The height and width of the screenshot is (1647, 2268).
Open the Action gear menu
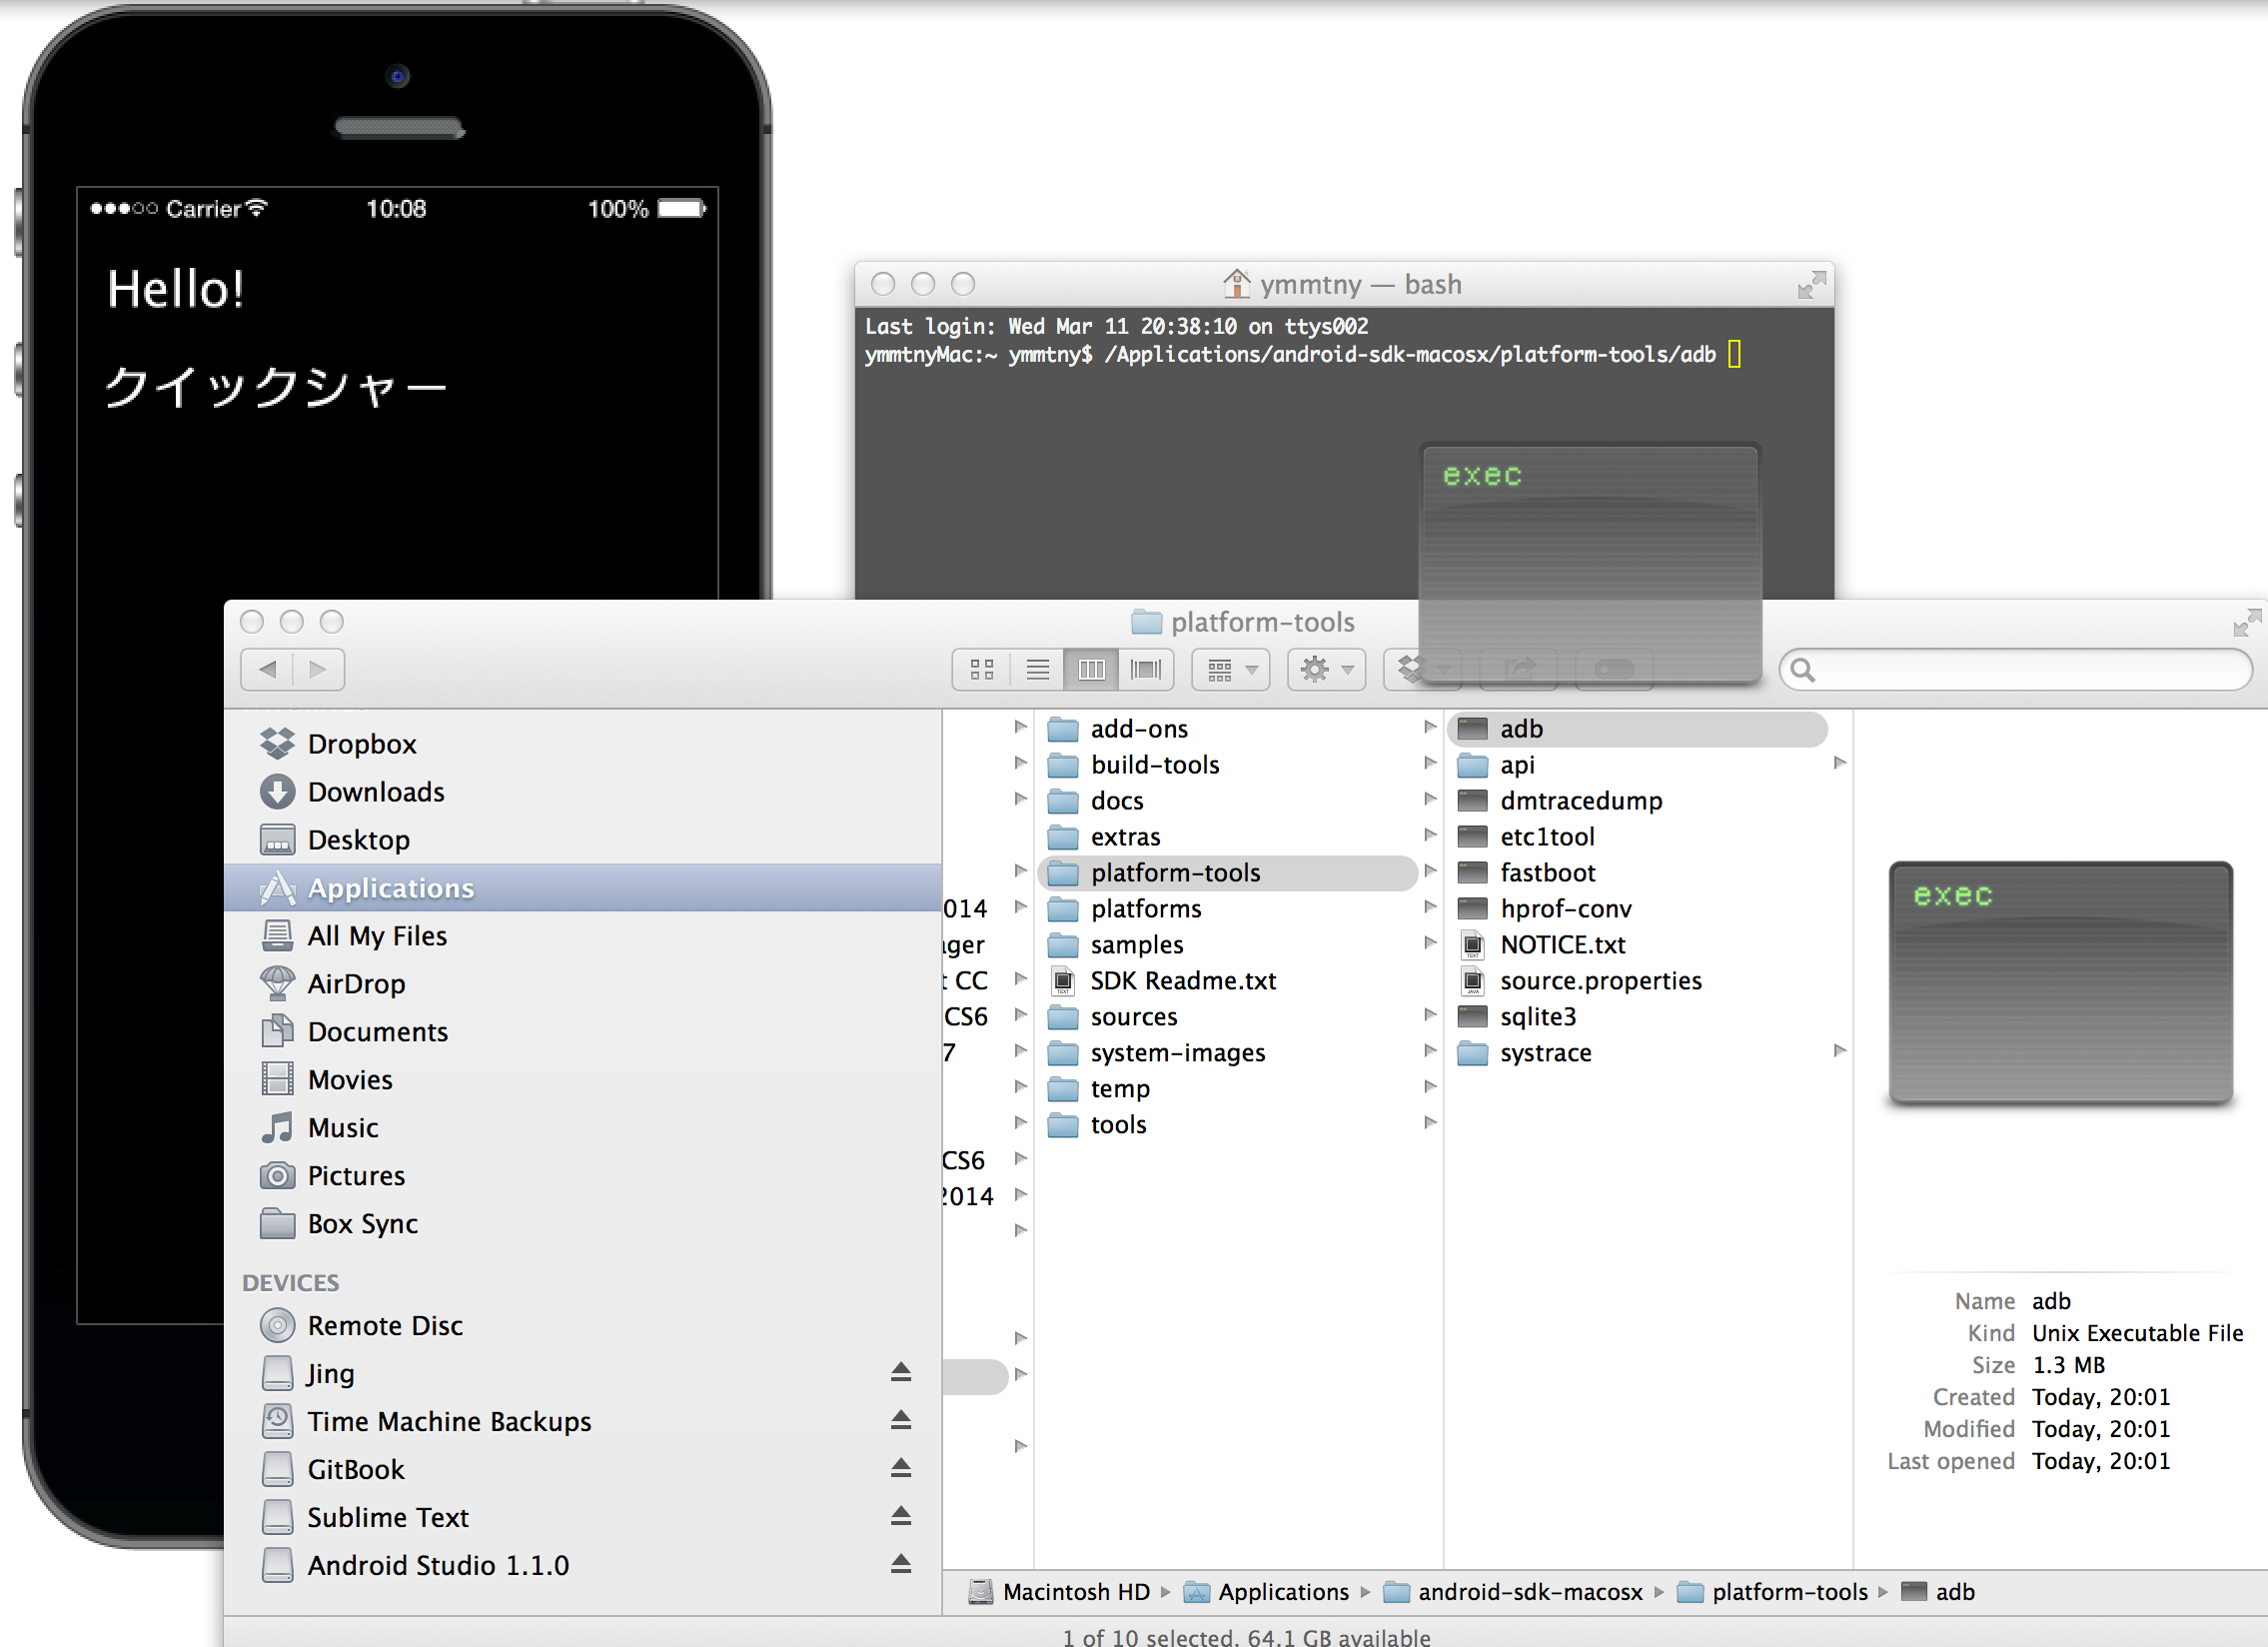1327,669
